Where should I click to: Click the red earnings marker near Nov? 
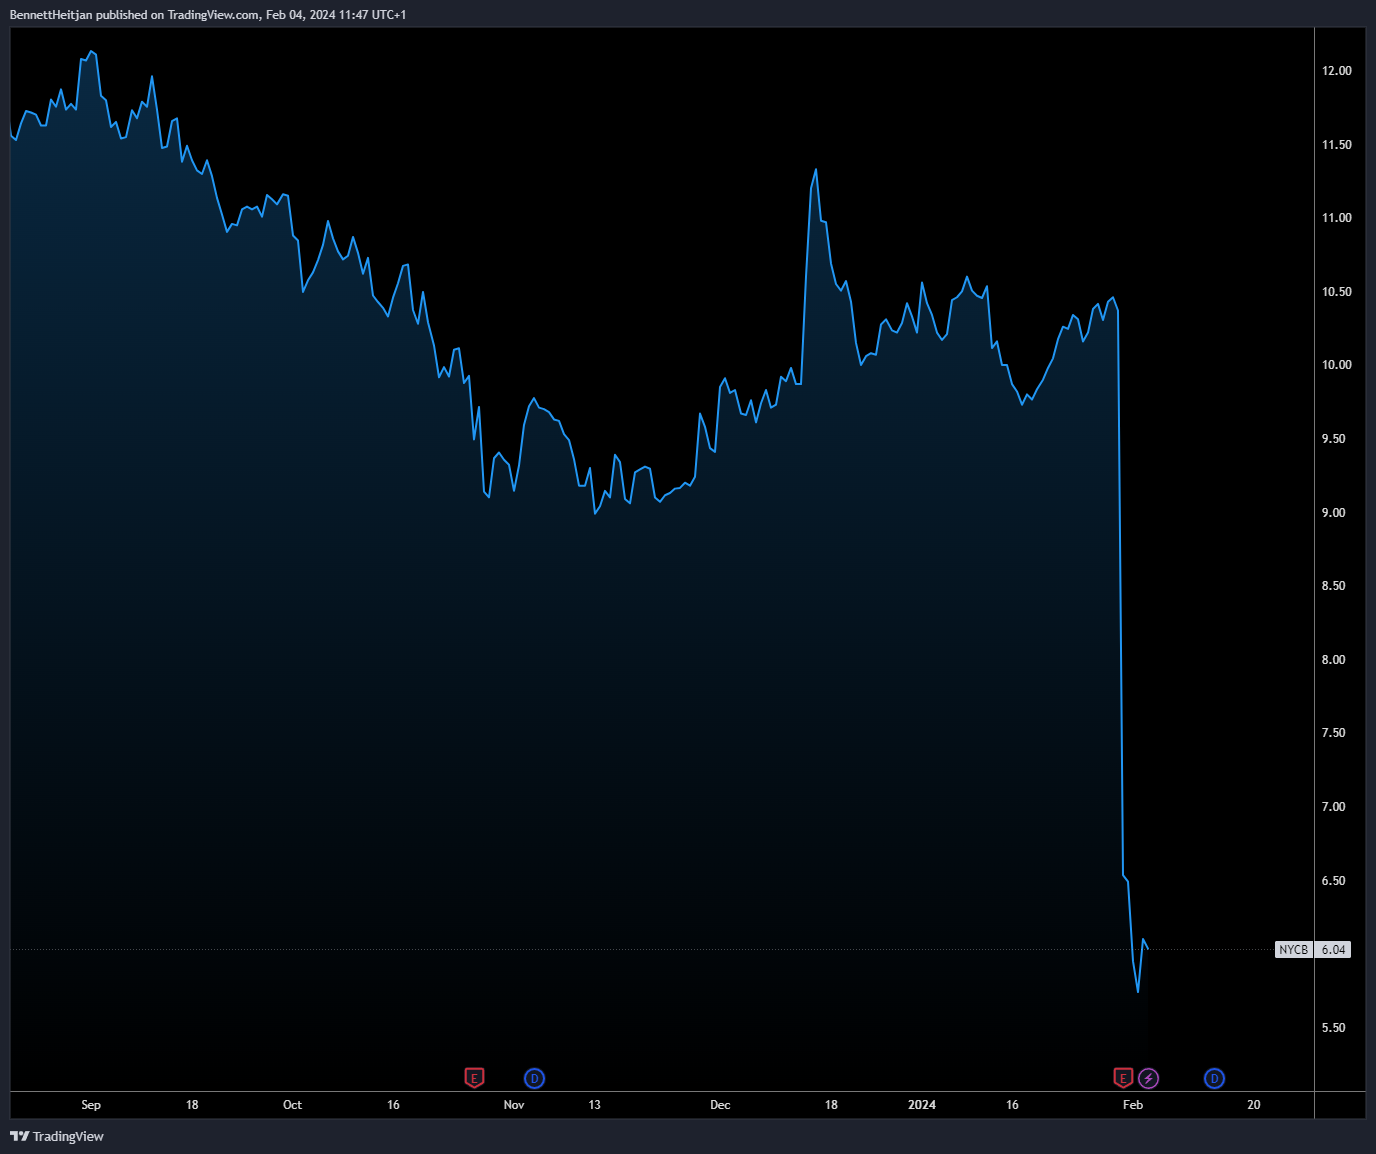coord(474,1078)
